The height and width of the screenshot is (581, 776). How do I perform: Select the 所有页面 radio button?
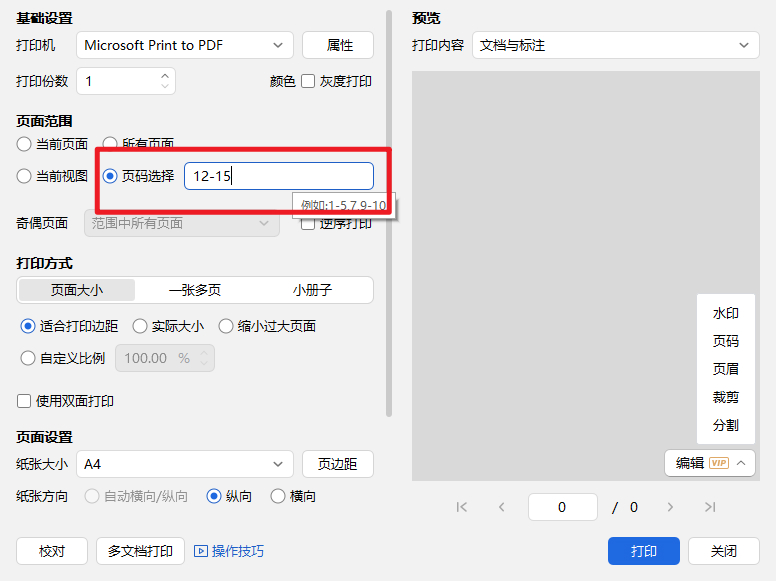point(110,144)
